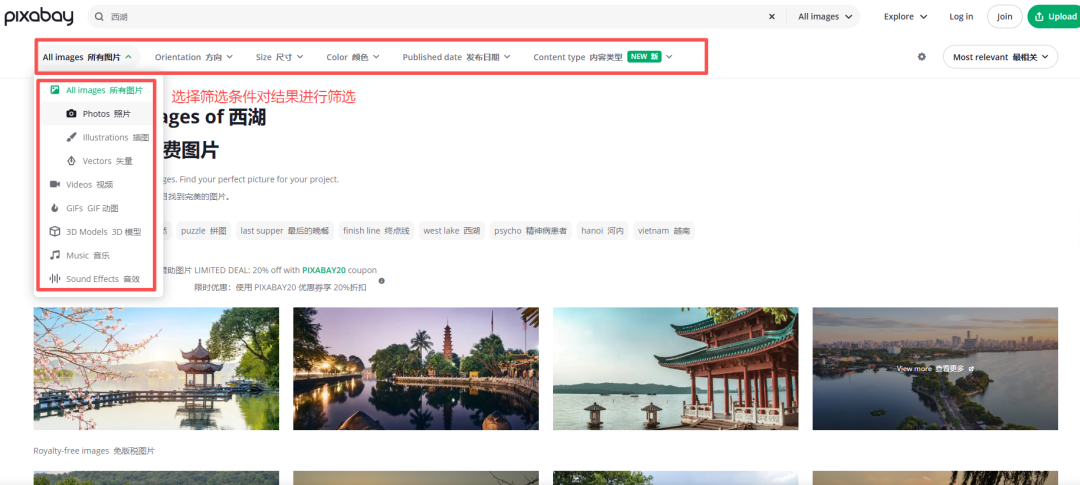Click in the search input field
Screen dimensions: 1080x485
point(434,17)
